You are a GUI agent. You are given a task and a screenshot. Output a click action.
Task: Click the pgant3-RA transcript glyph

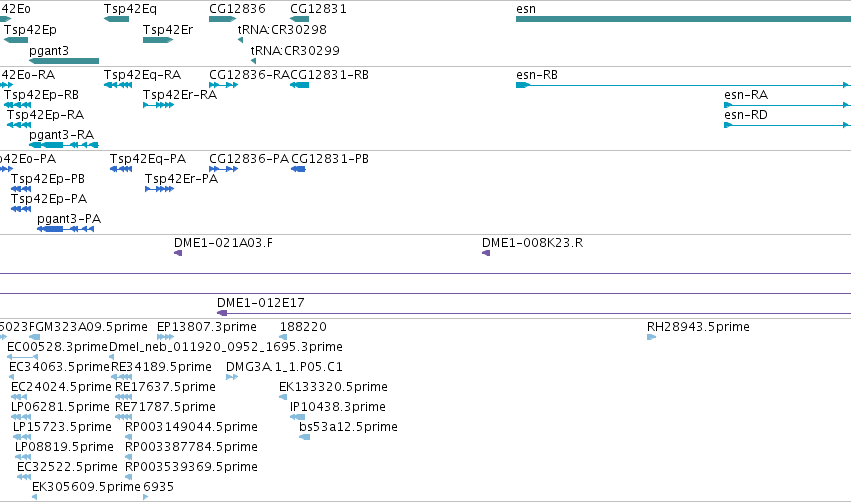pyautogui.click(x=64, y=145)
